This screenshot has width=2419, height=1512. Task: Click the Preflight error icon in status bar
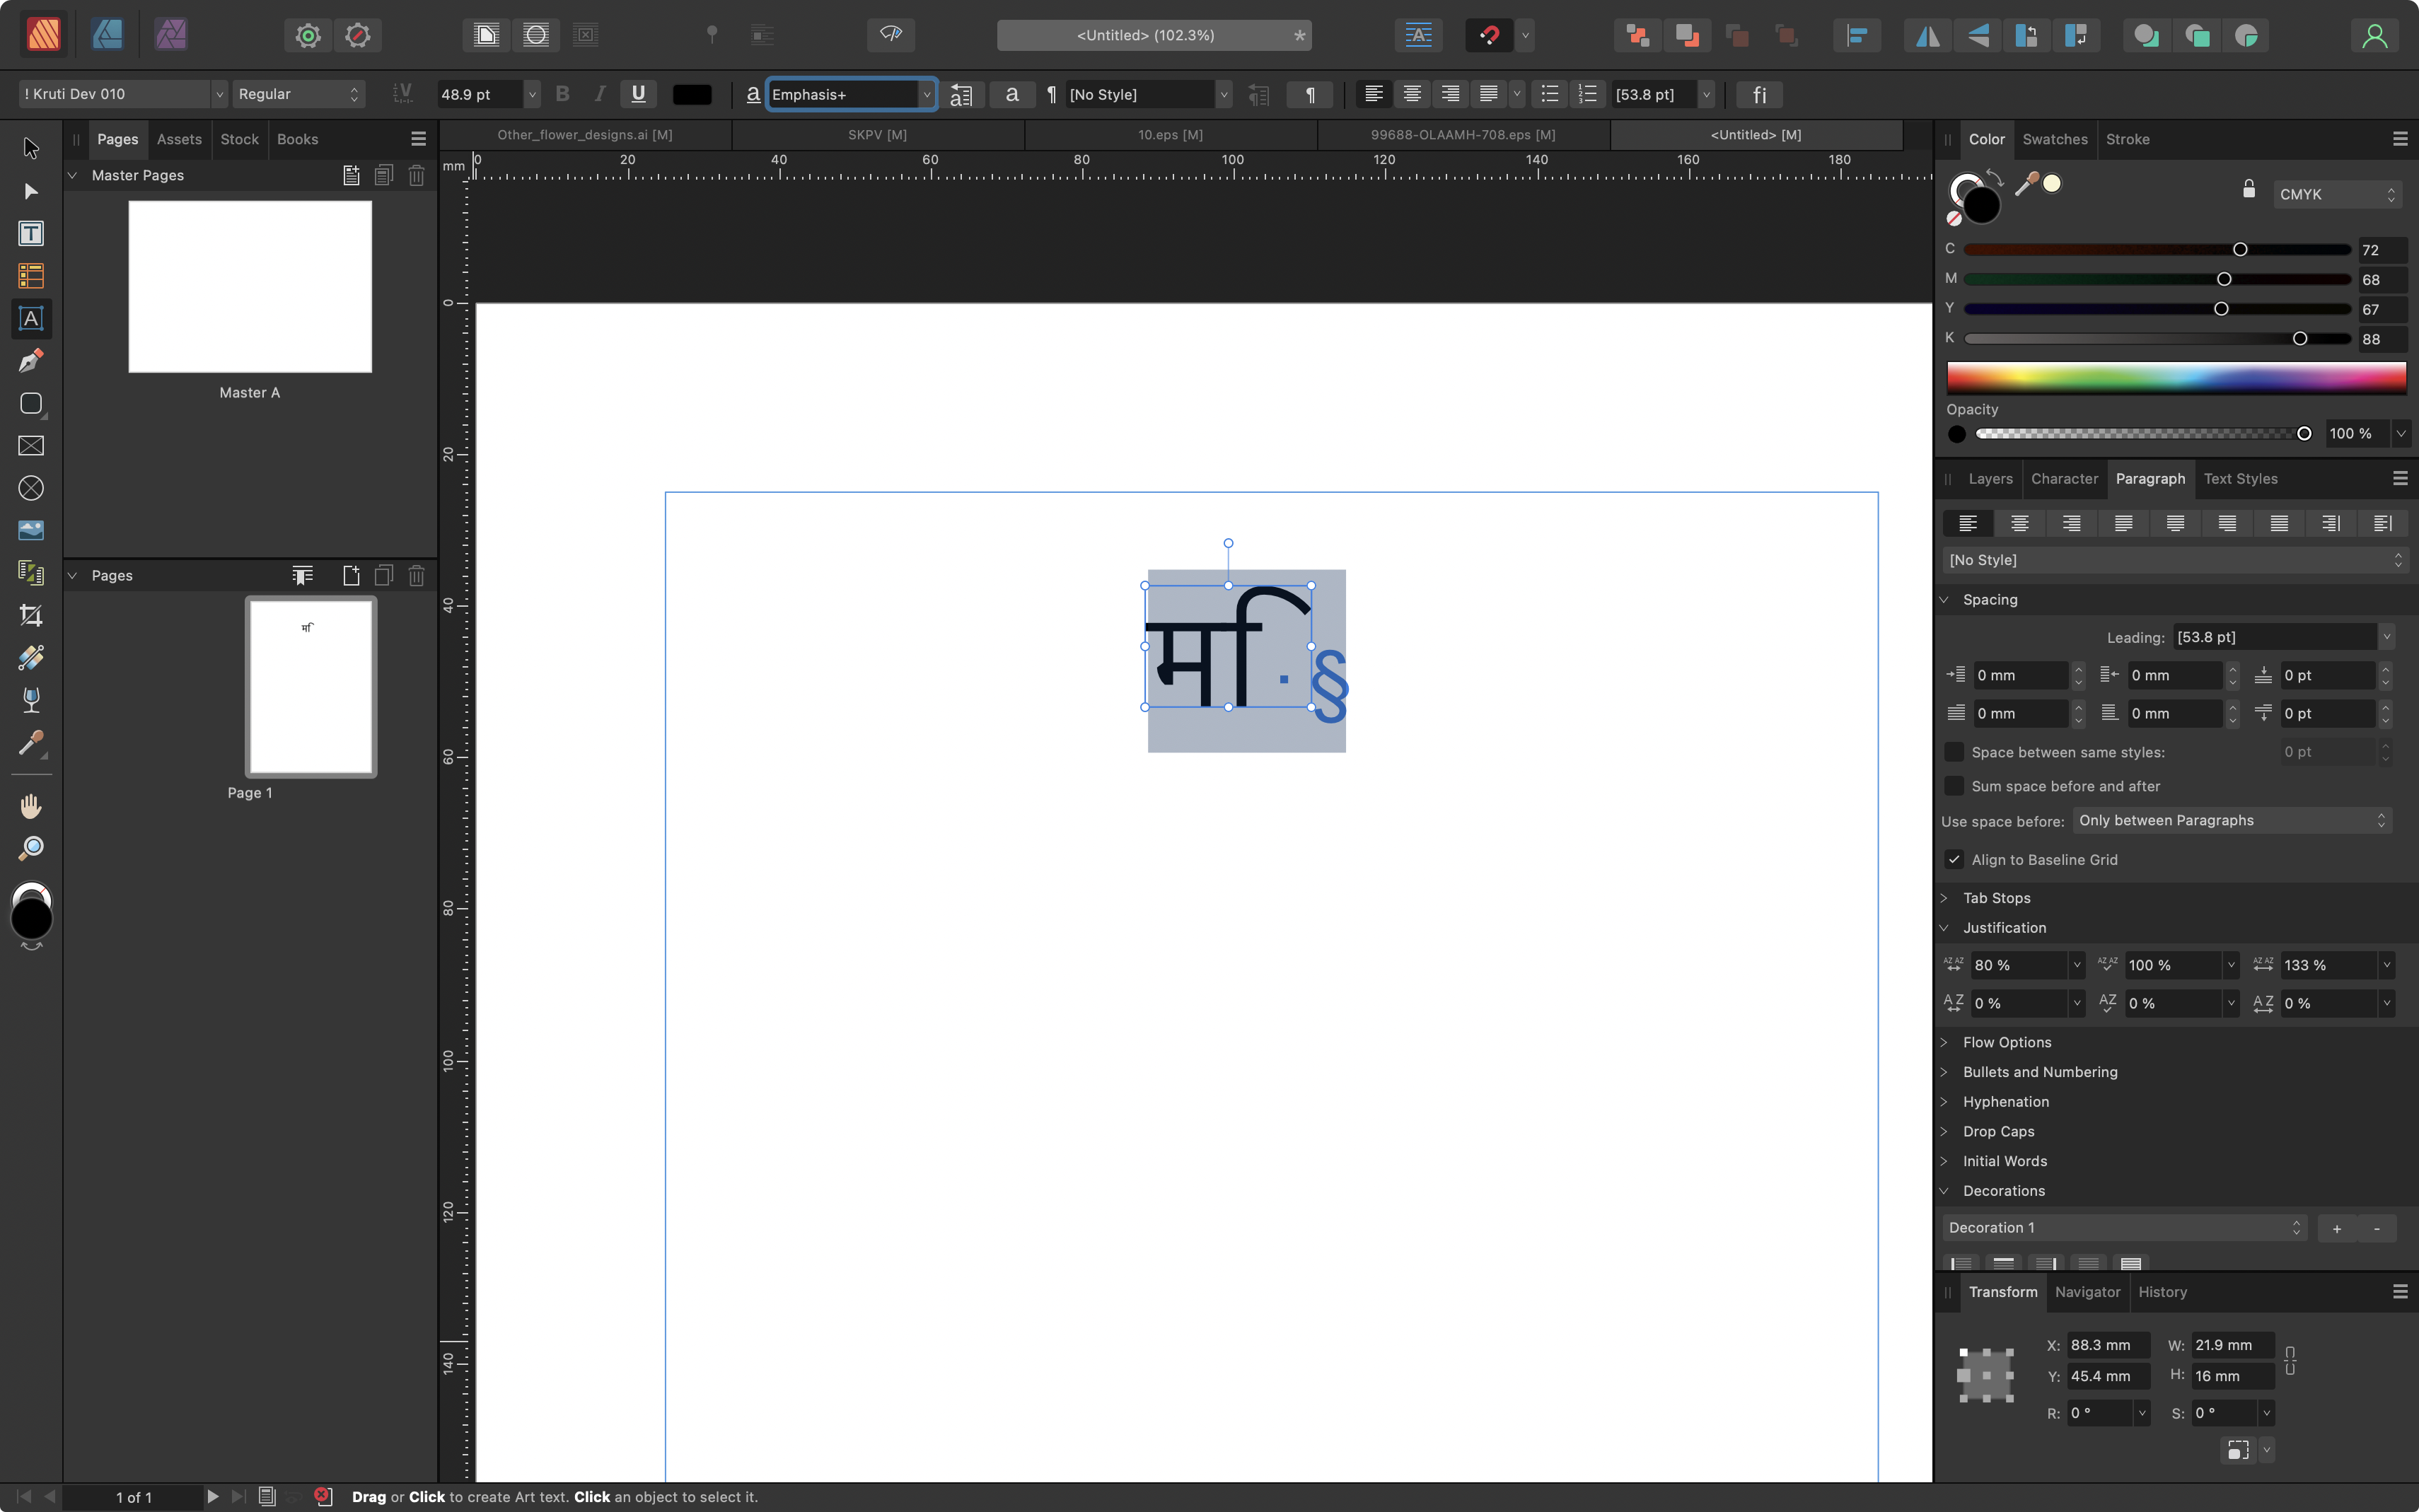click(323, 1497)
